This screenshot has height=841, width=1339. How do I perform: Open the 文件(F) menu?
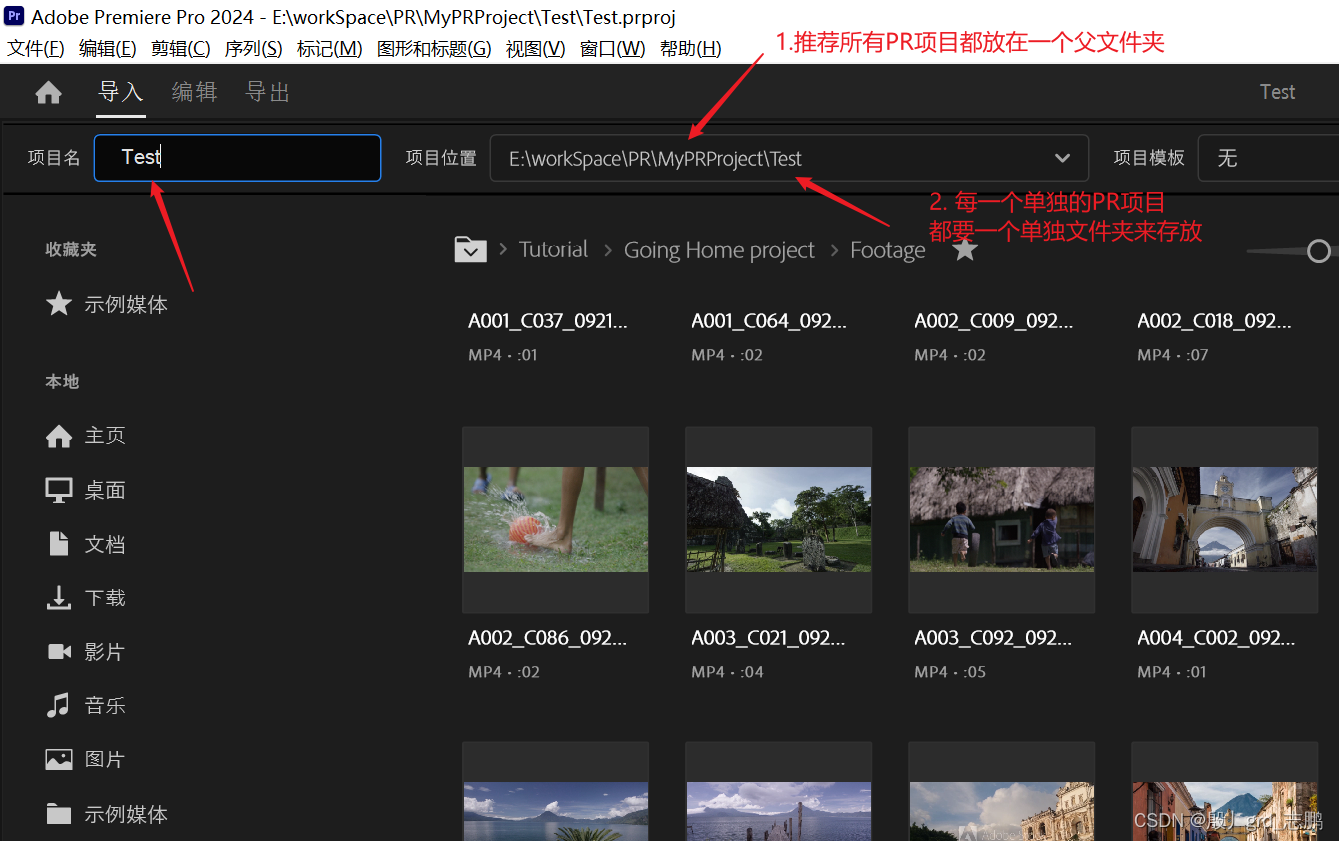coord(36,49)
